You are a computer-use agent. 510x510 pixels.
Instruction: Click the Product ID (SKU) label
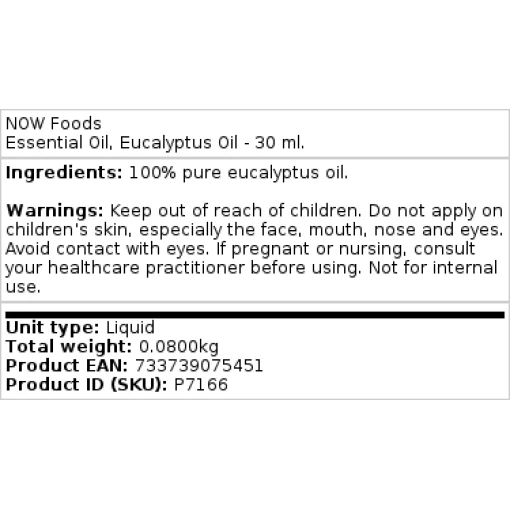87,385
